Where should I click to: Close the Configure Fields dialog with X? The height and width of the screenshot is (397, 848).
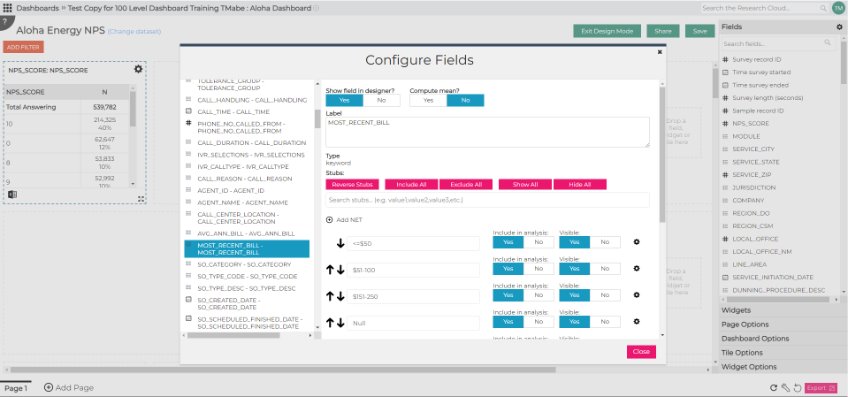tap(659, 52)
